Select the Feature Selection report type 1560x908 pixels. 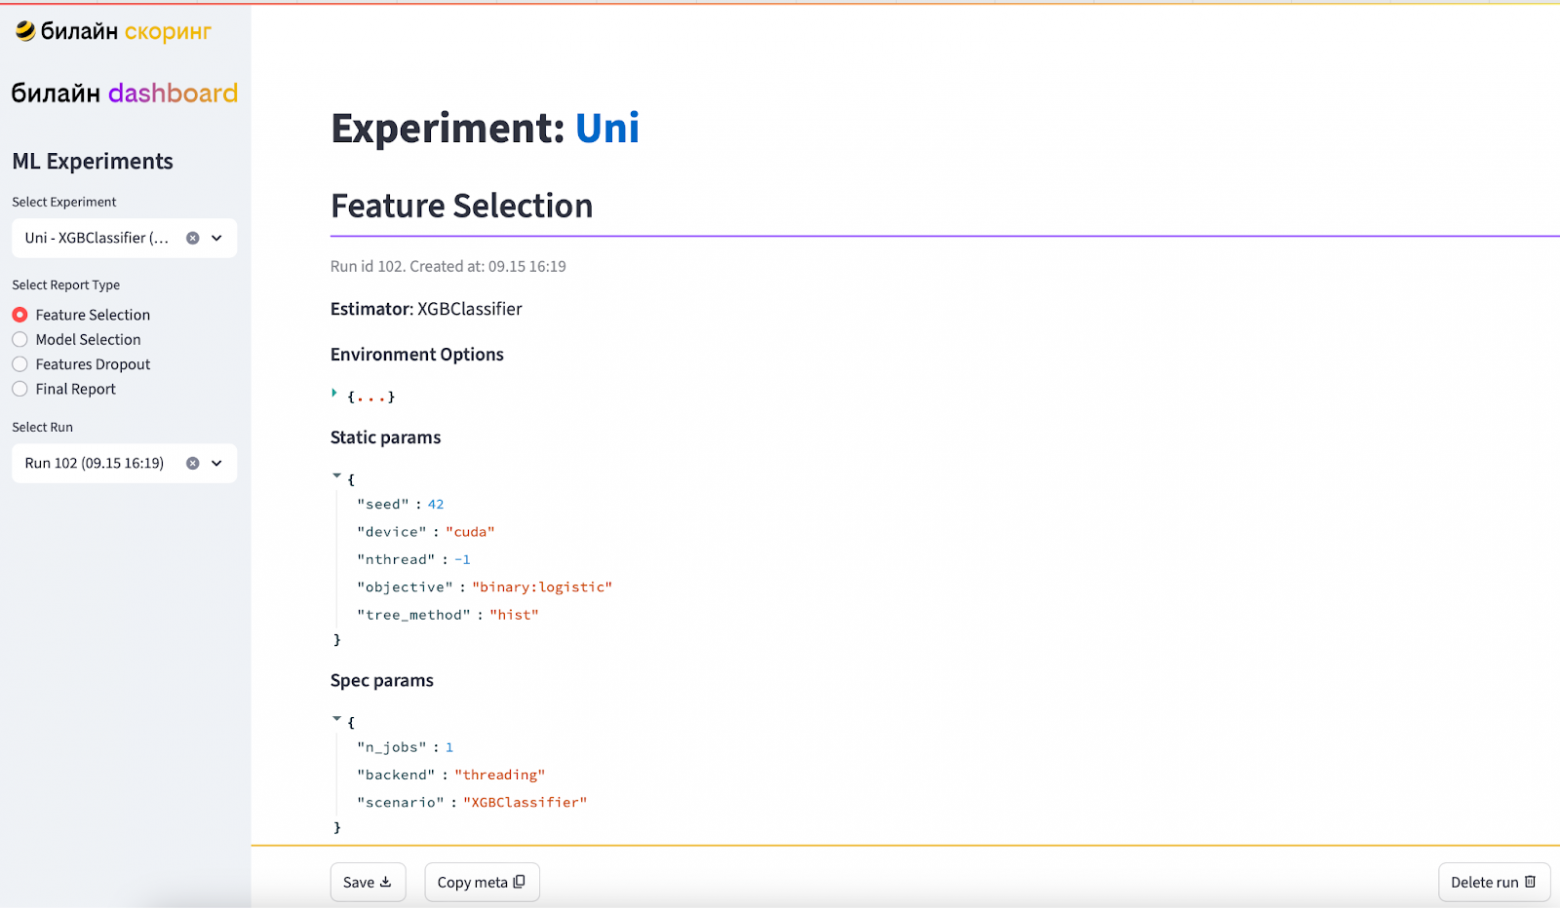point(20,315)
